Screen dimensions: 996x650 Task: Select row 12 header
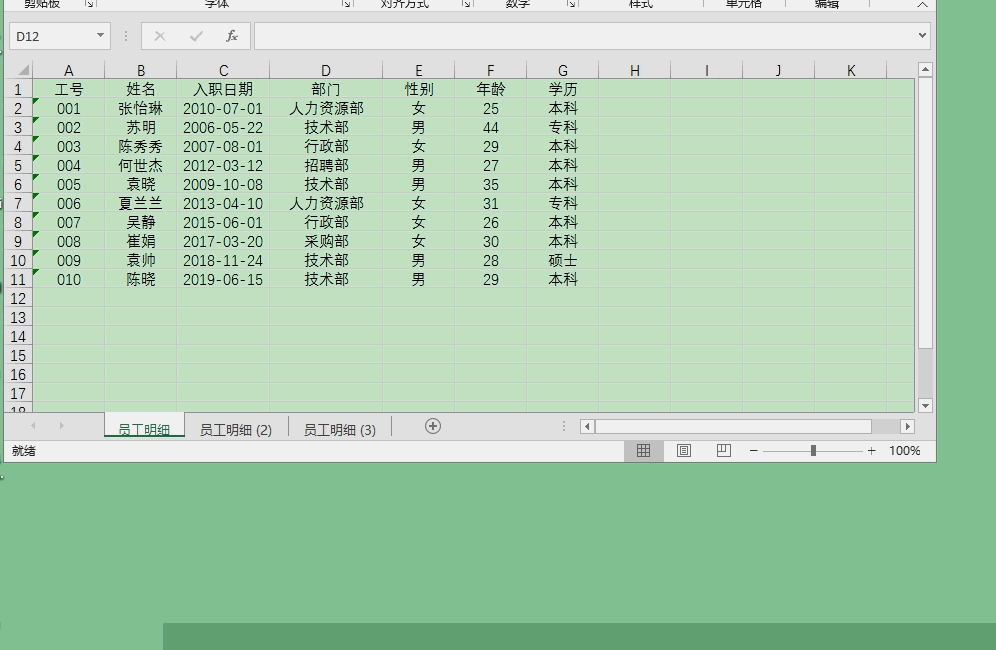click(18, 299)
